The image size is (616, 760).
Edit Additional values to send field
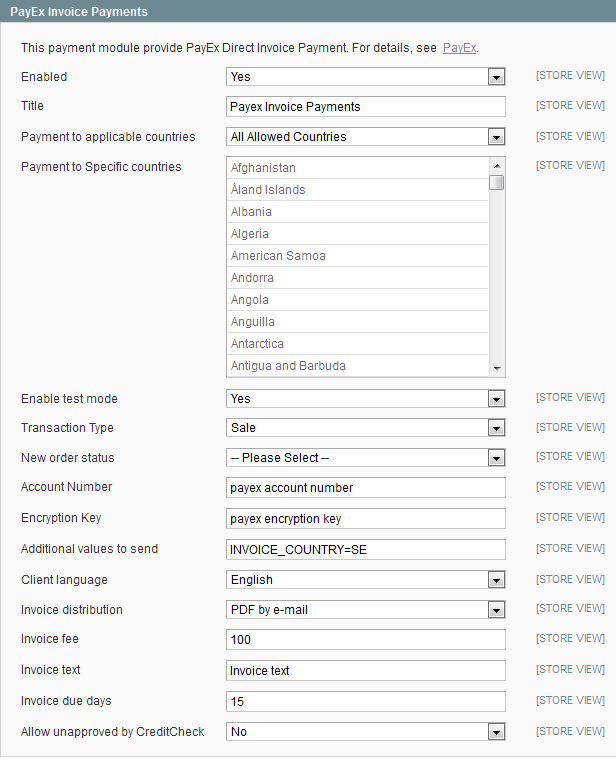(365, 549)
